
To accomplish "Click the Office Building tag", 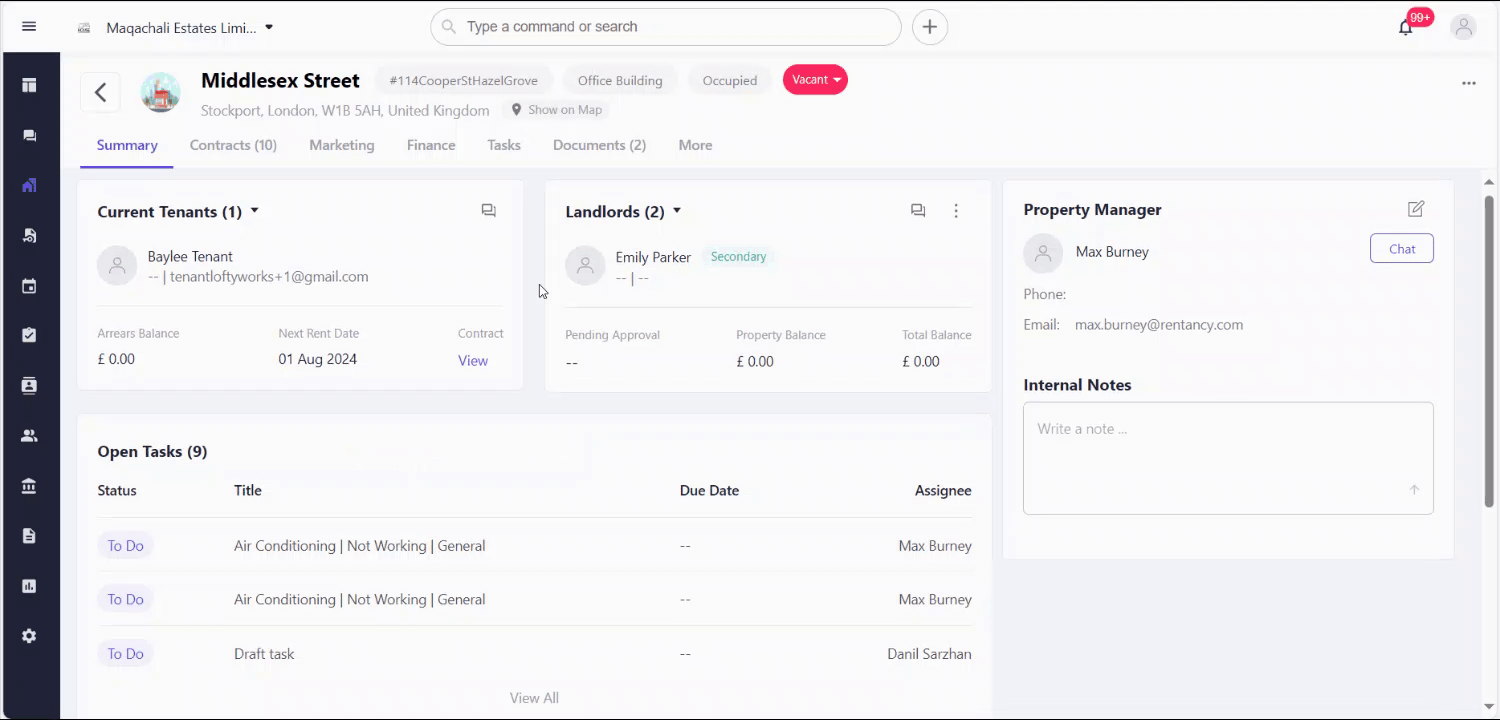I will pyautogui.click(x=620, y=81).
